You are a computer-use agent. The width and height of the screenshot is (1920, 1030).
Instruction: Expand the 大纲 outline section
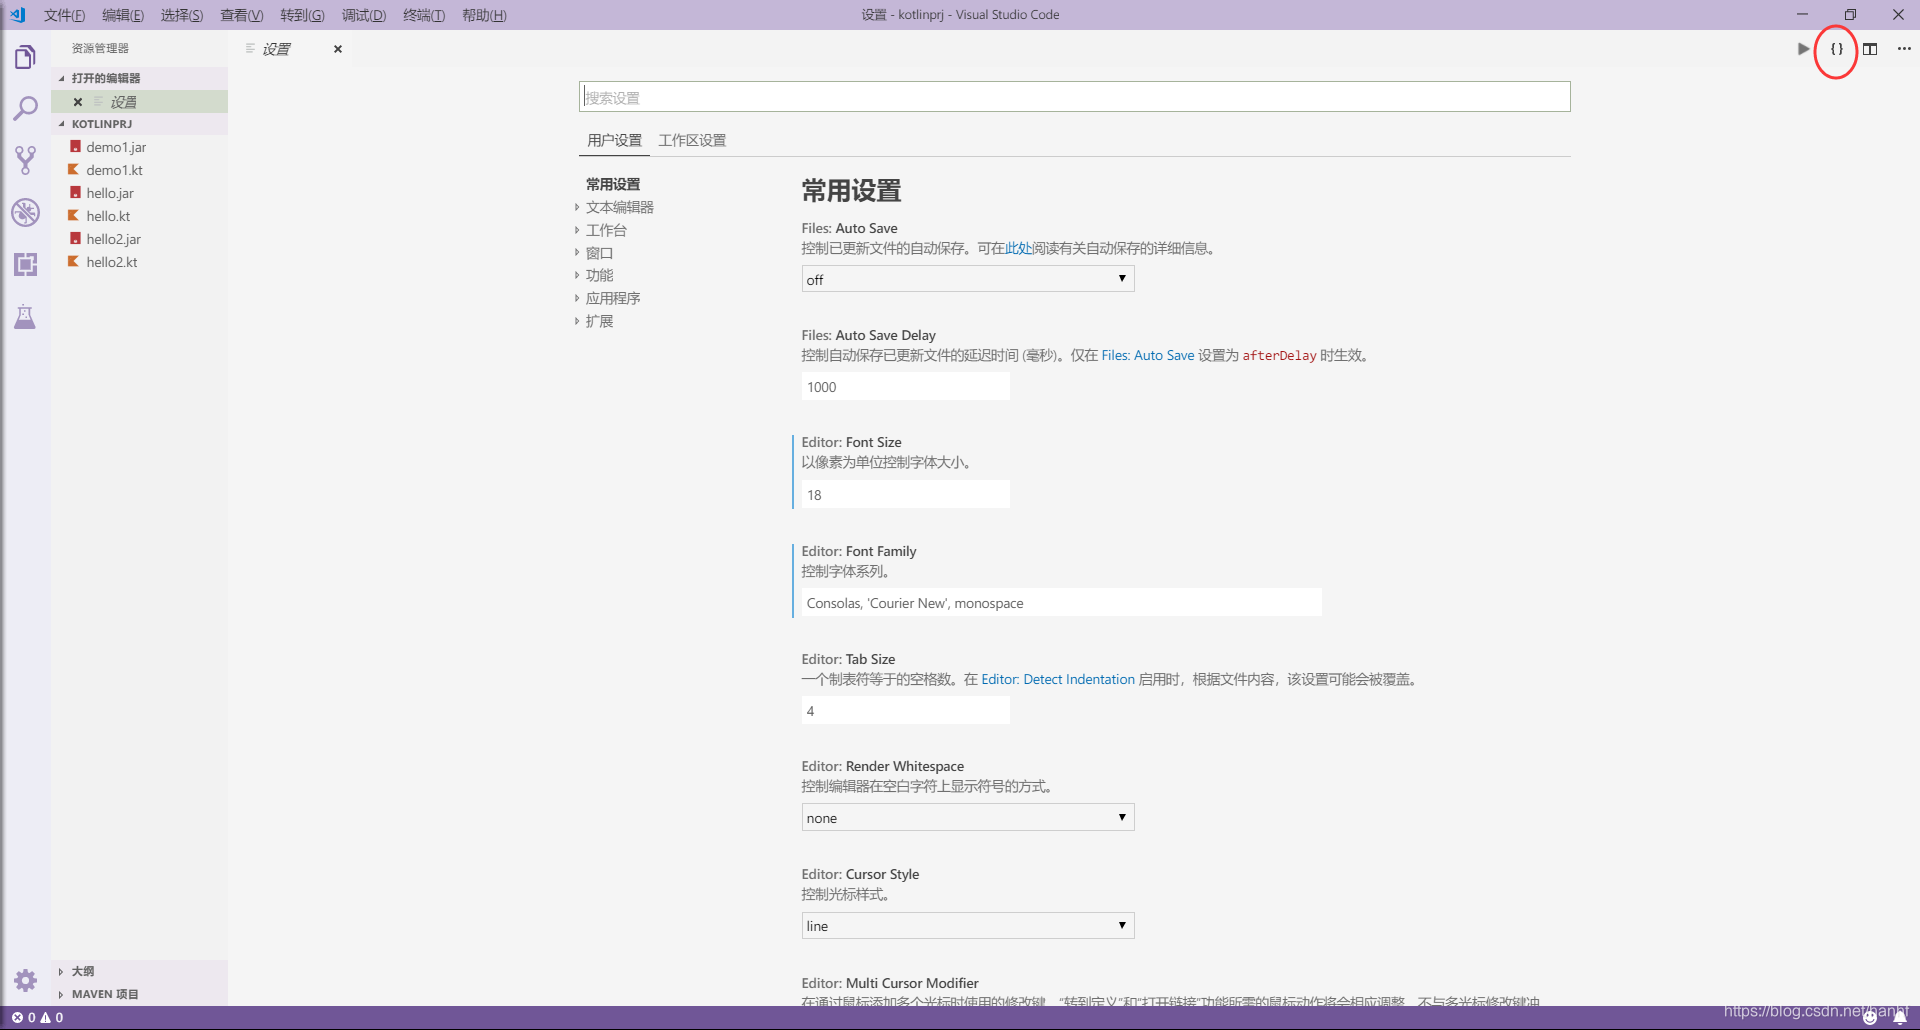140,971
